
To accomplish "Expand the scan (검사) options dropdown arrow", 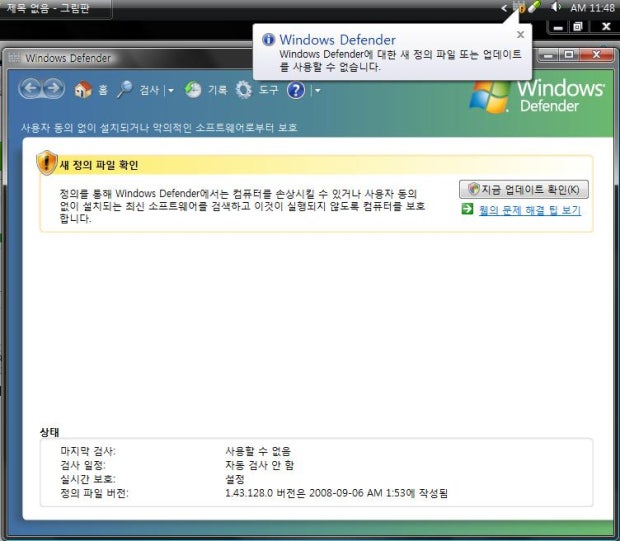I will (x=171, y=91).
